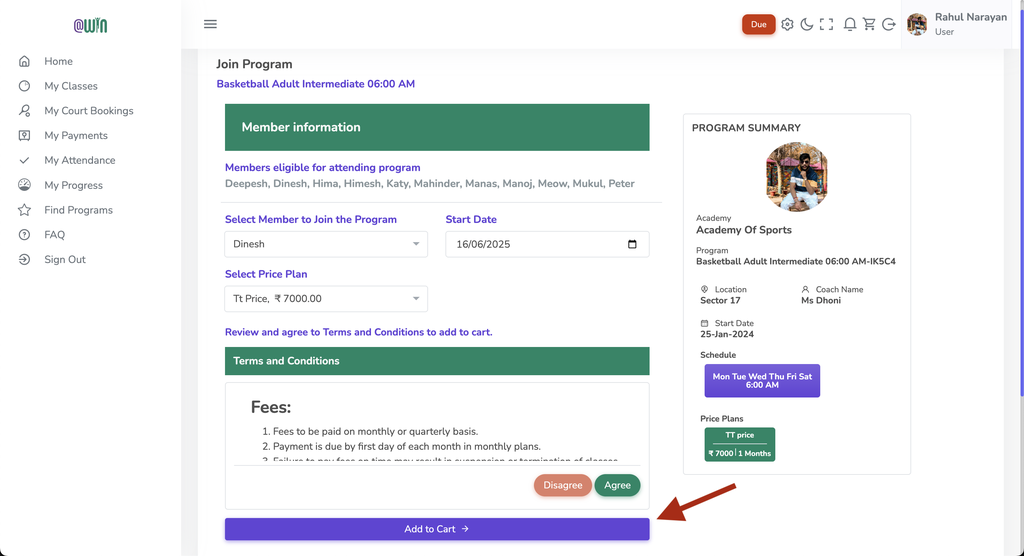The image size is (1024, 556).
Task: Click the red Due button
Action: point(758,24)
